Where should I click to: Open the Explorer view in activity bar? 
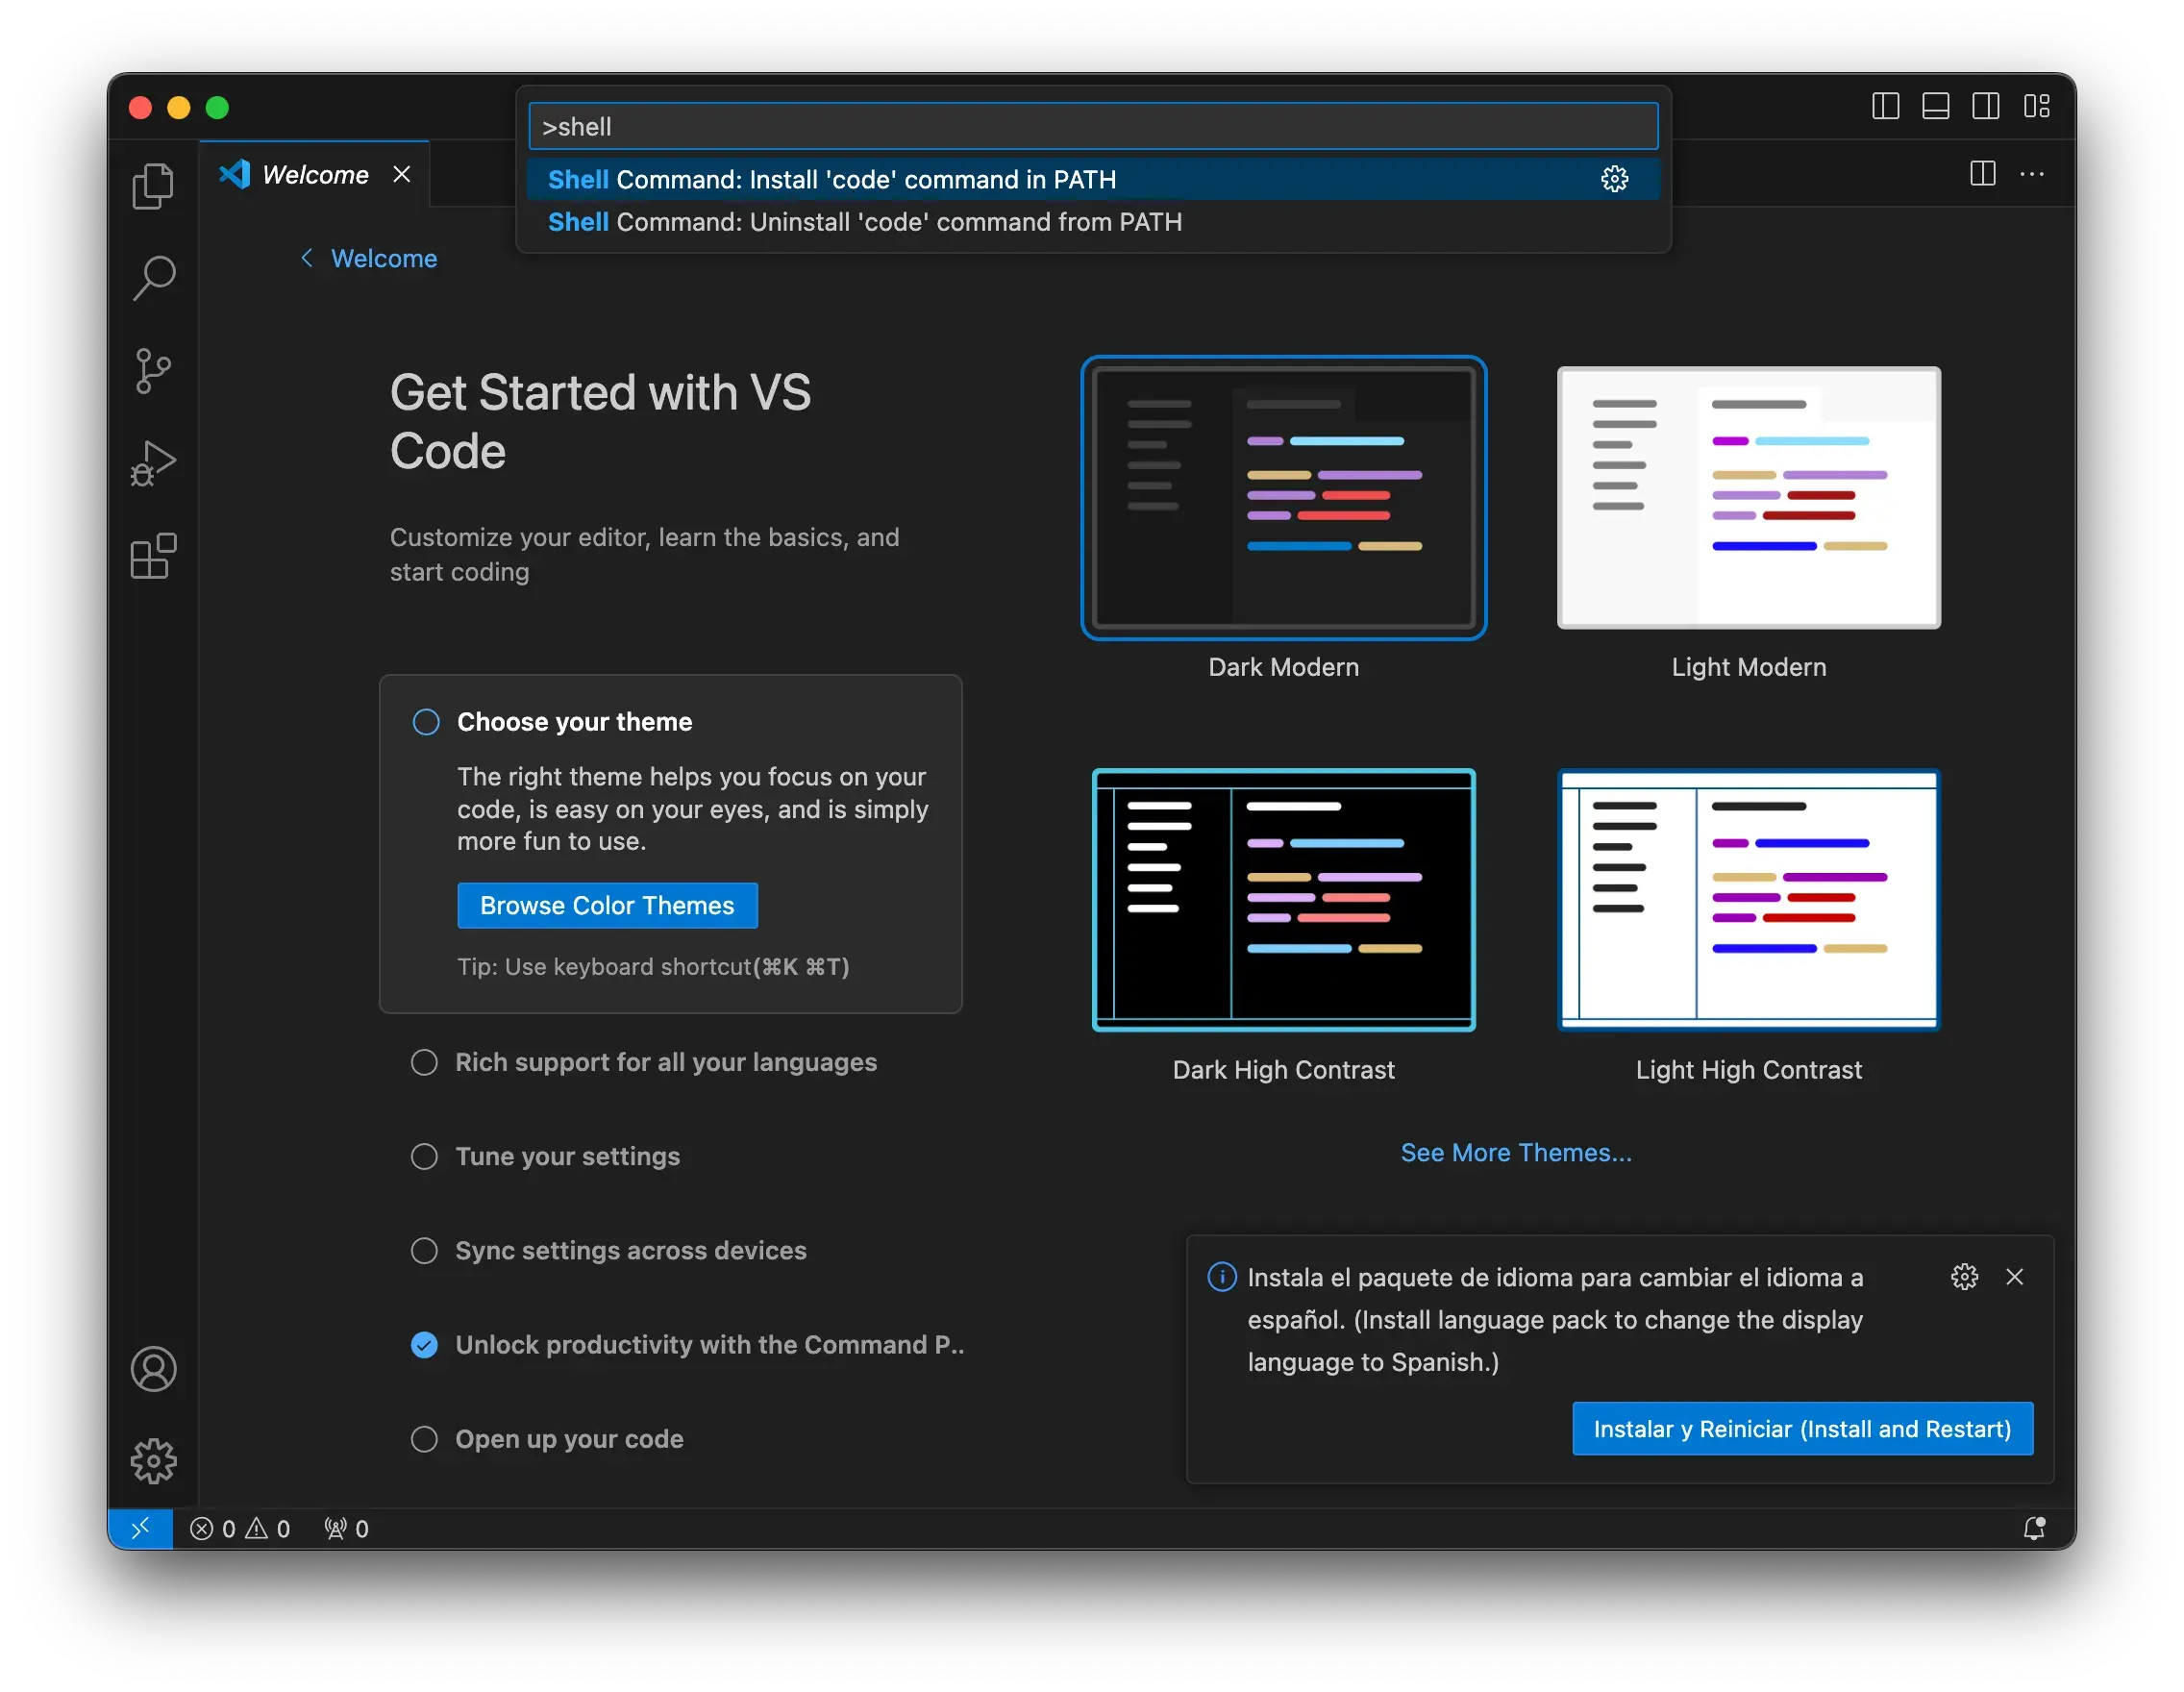153,186
